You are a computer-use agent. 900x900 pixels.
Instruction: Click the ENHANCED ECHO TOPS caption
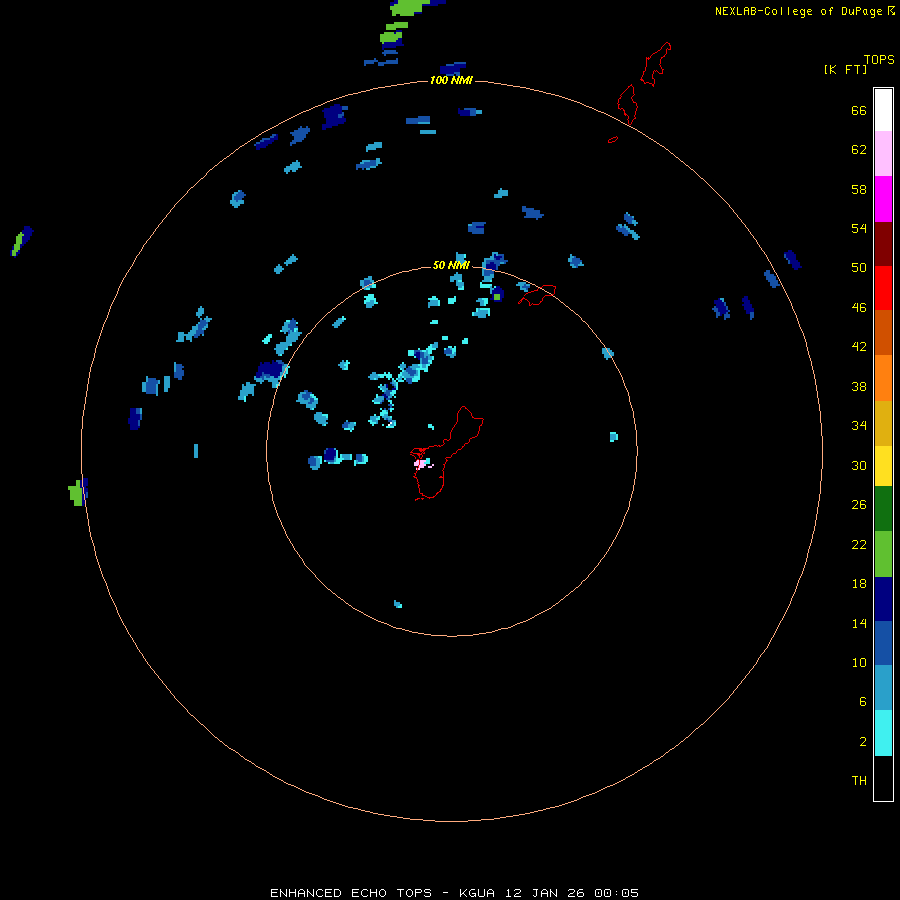click(x=351, y=893)
